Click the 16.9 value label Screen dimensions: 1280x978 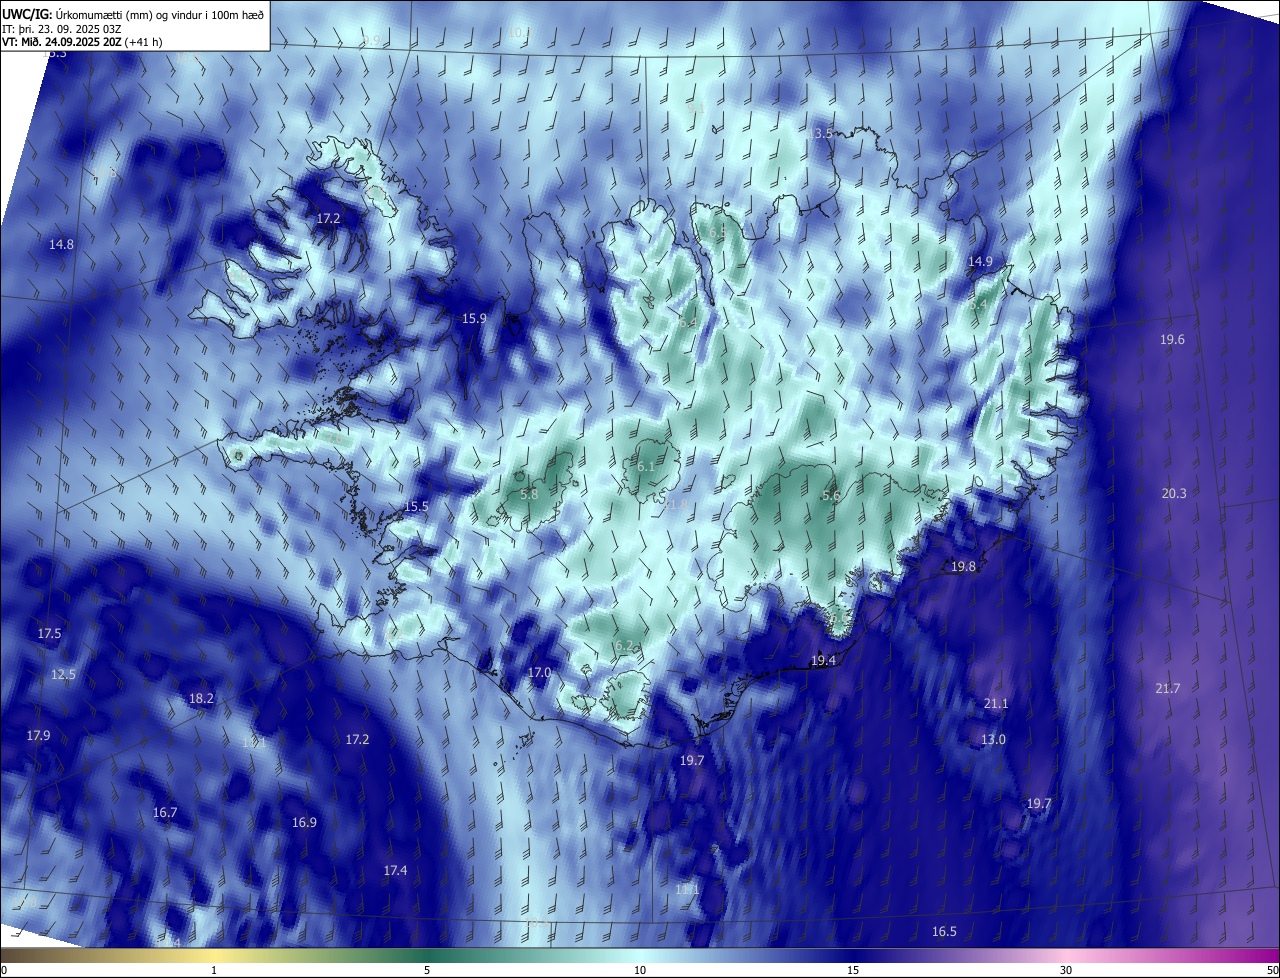(304, 823)
